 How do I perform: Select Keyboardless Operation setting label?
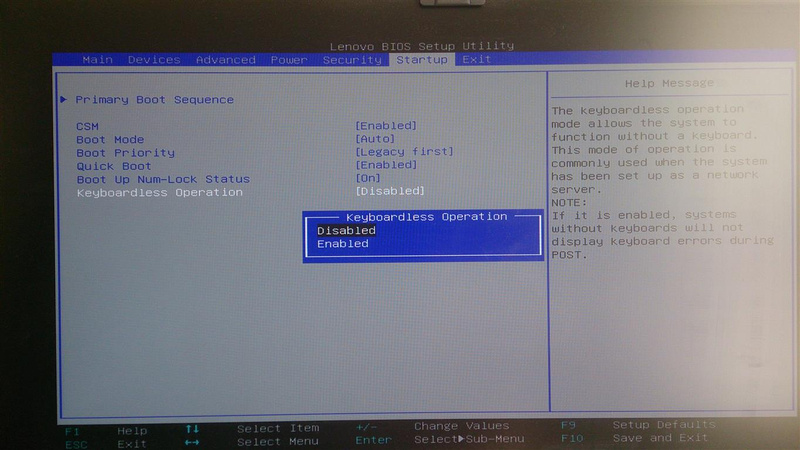click(x=159, y=192)
